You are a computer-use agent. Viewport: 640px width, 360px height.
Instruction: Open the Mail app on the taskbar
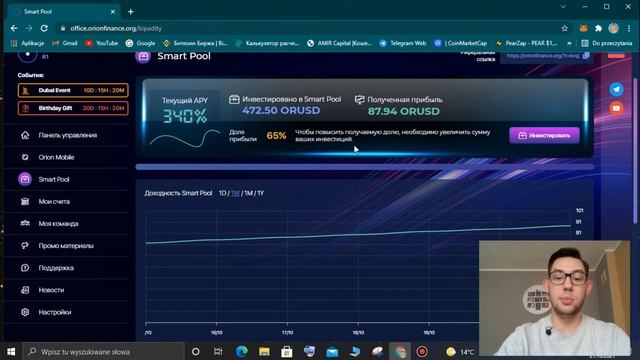[332, 351]
